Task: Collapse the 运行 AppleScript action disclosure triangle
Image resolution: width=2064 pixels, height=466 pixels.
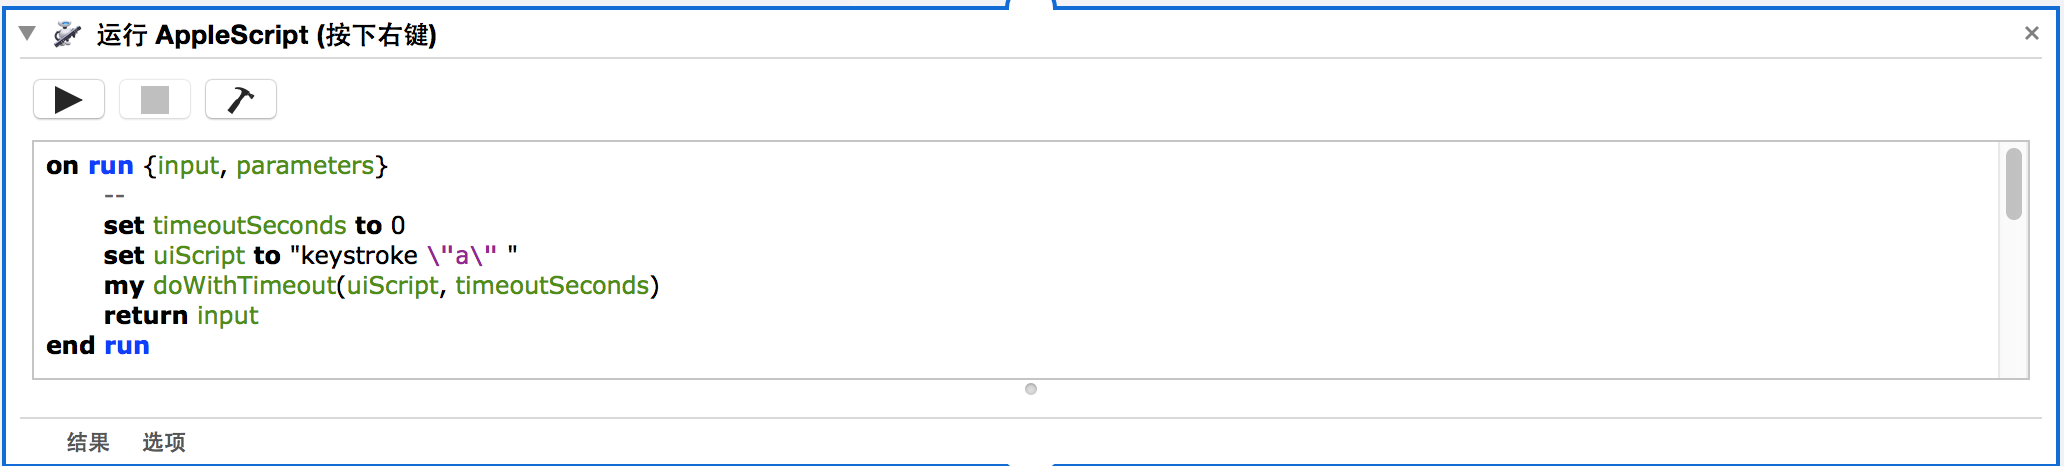Action: 28,34
